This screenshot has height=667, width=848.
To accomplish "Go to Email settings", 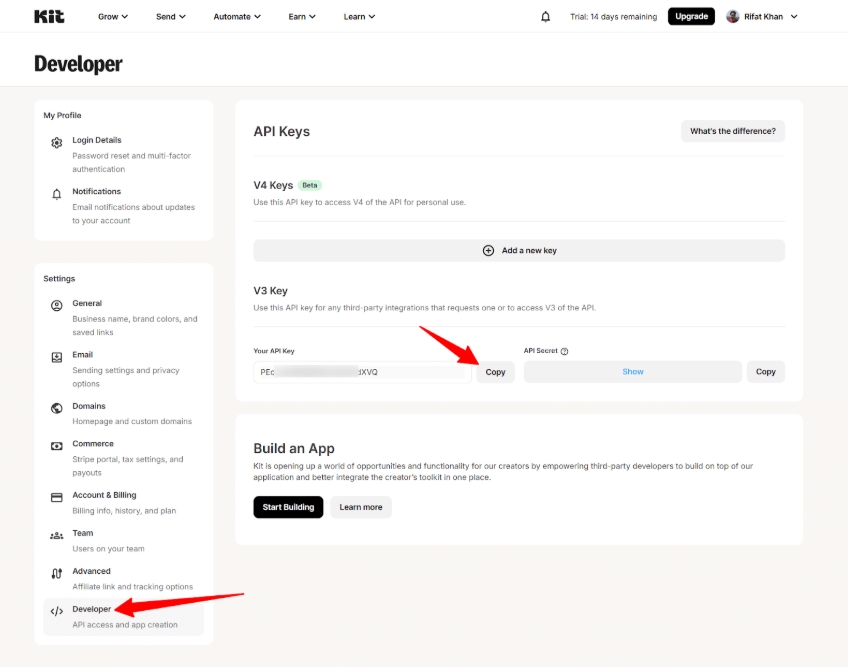I will coord(124,369).
